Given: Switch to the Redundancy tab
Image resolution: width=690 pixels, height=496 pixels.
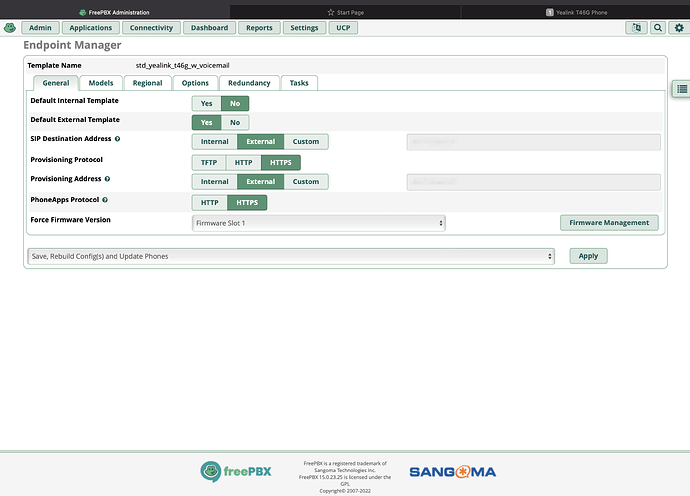Looking at the screenshot, I should coord(249,83).
